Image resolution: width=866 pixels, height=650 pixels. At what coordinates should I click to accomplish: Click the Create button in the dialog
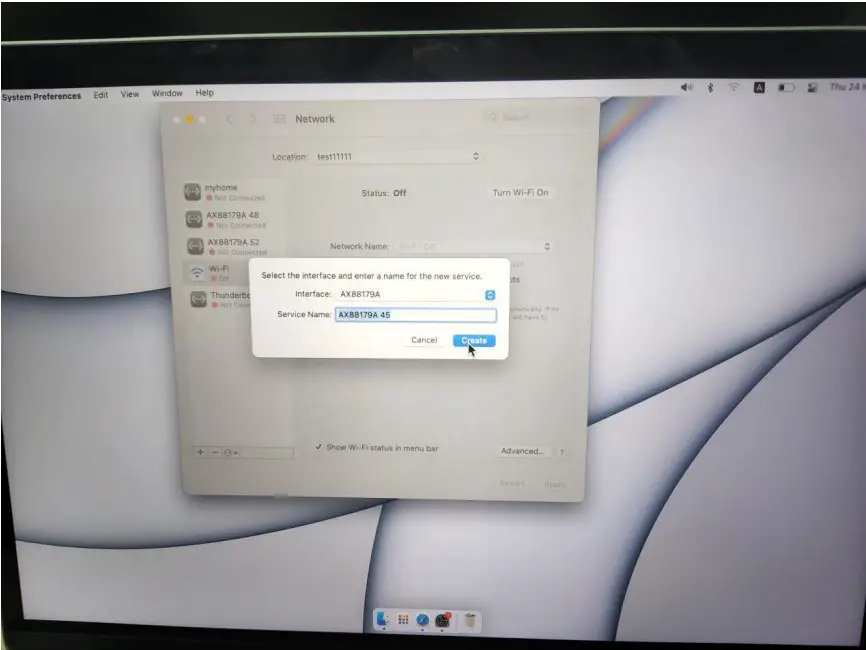pyautogui.click(x=474, y=340)
